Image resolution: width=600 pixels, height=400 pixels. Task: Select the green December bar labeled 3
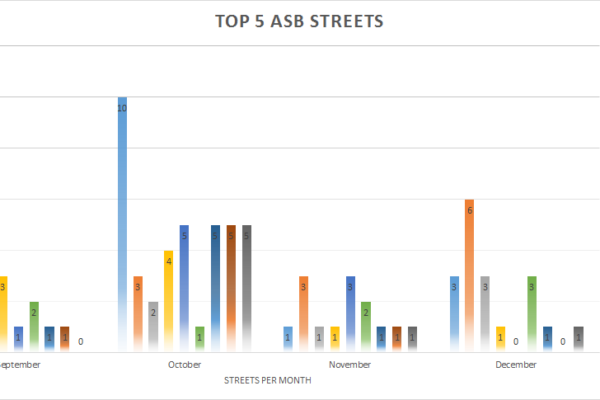[531, 313]
